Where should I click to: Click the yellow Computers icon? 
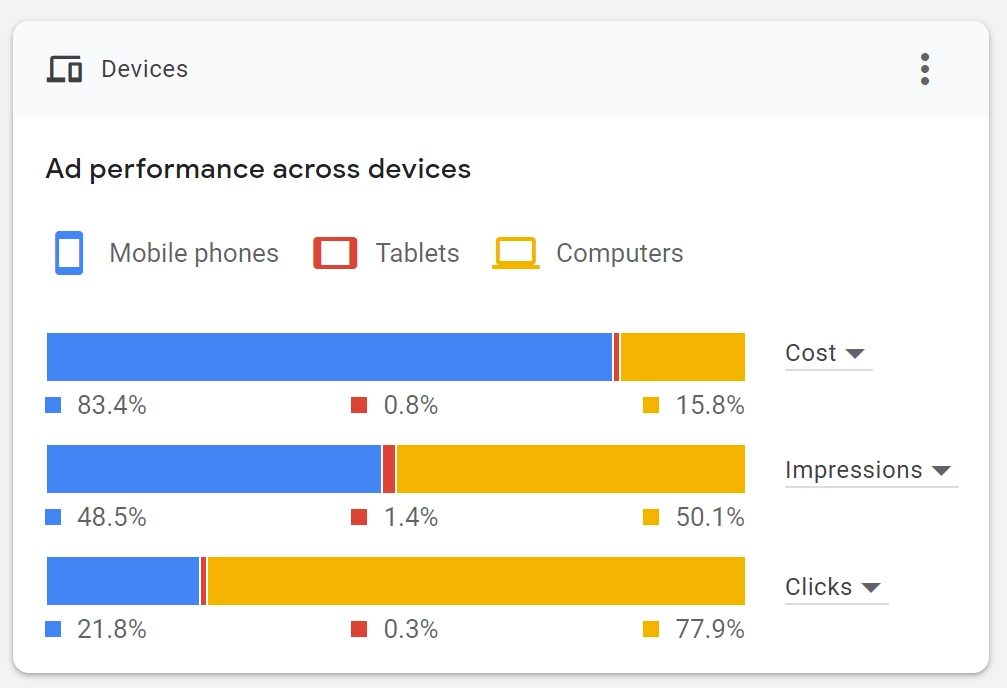click(x=516, y=254)
